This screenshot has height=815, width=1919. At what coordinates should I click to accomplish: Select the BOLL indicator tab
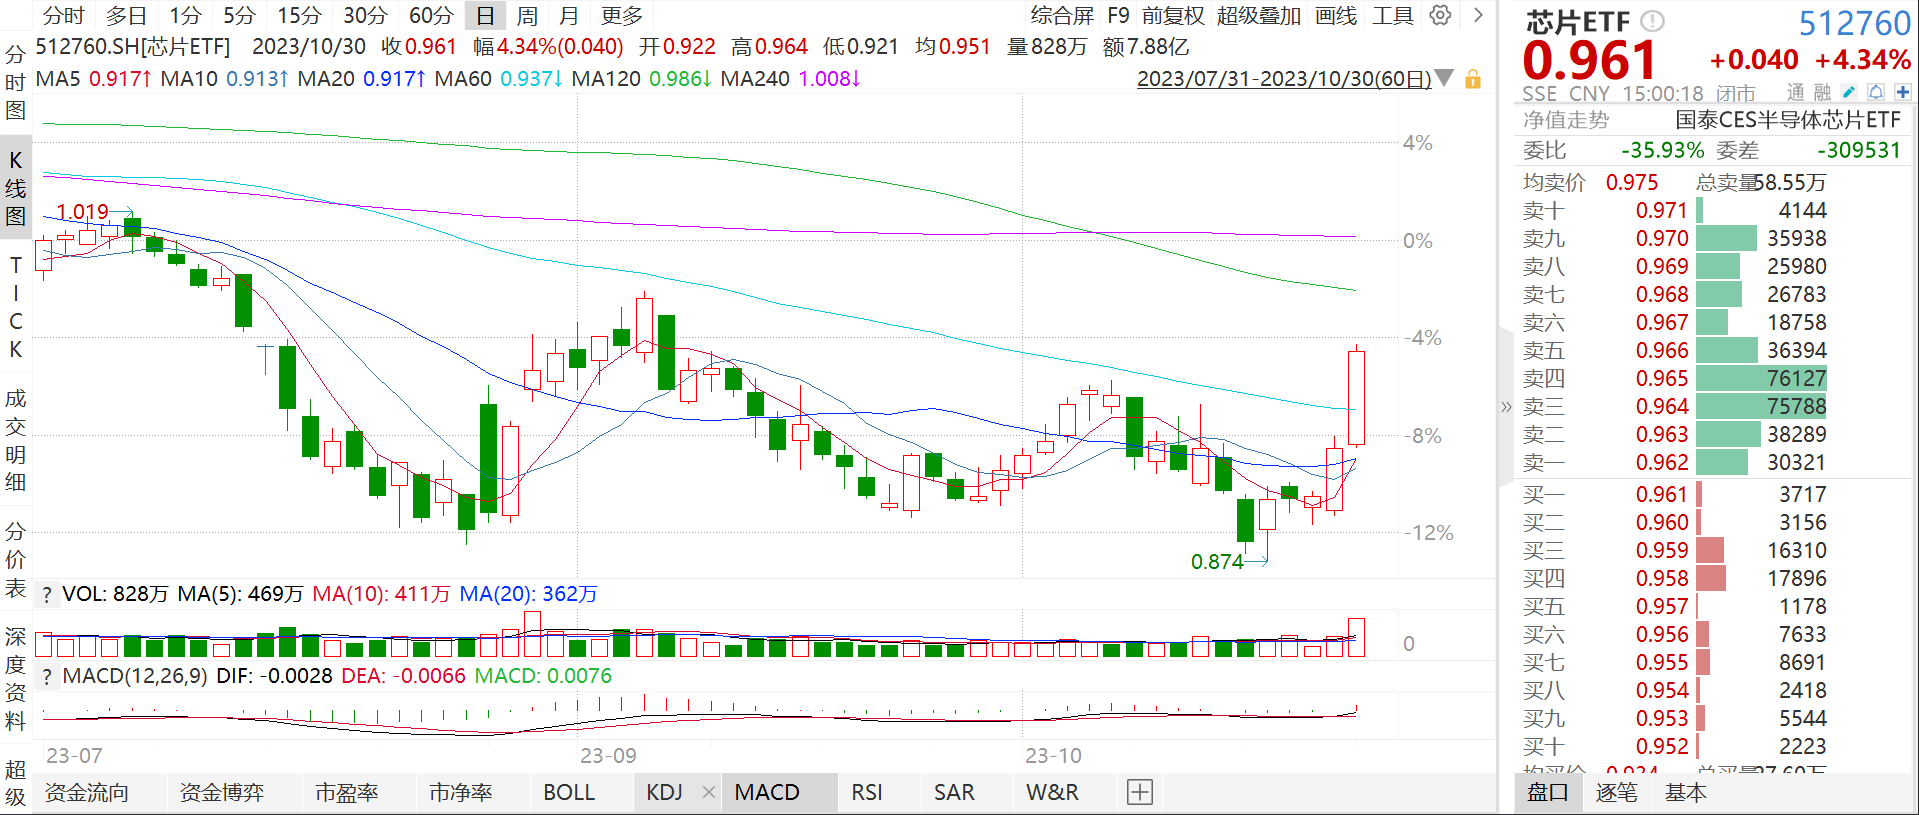569,792
